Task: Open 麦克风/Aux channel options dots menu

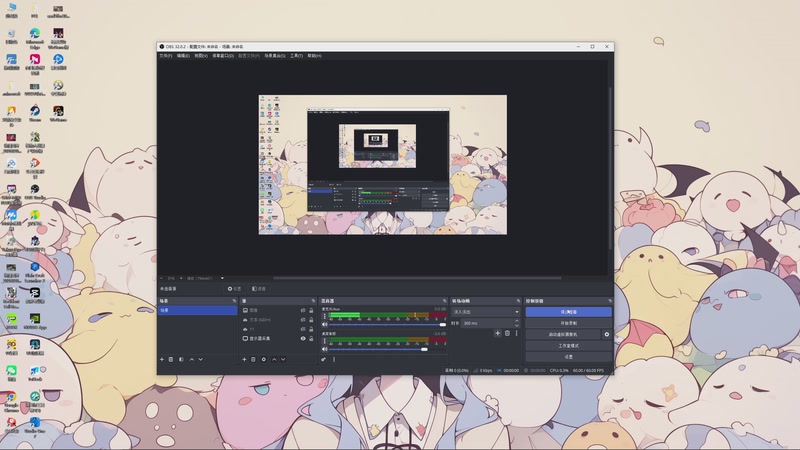Action: pos(324,316)
